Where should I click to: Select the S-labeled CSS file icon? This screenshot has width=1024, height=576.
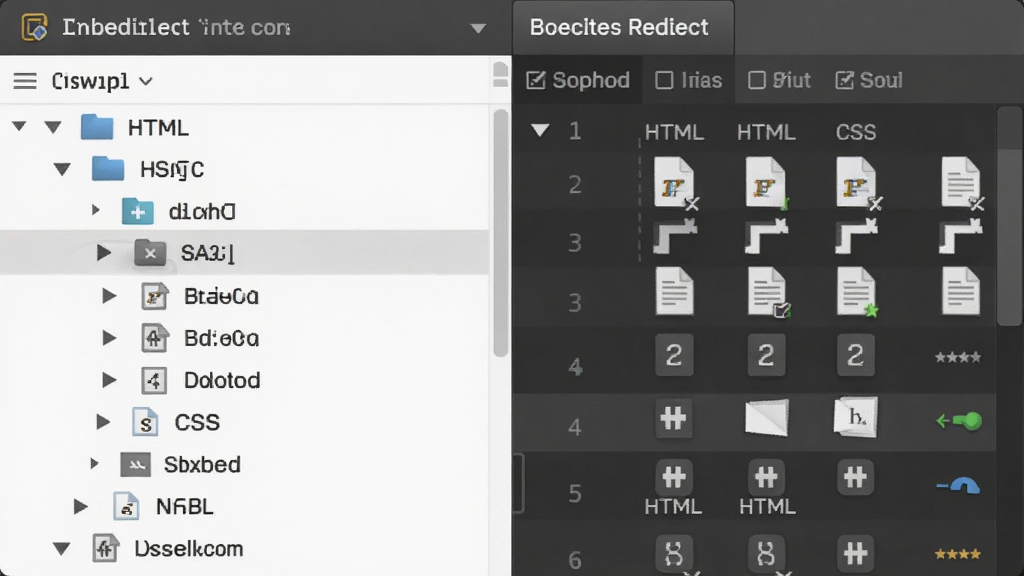click(x=145, y=423)
